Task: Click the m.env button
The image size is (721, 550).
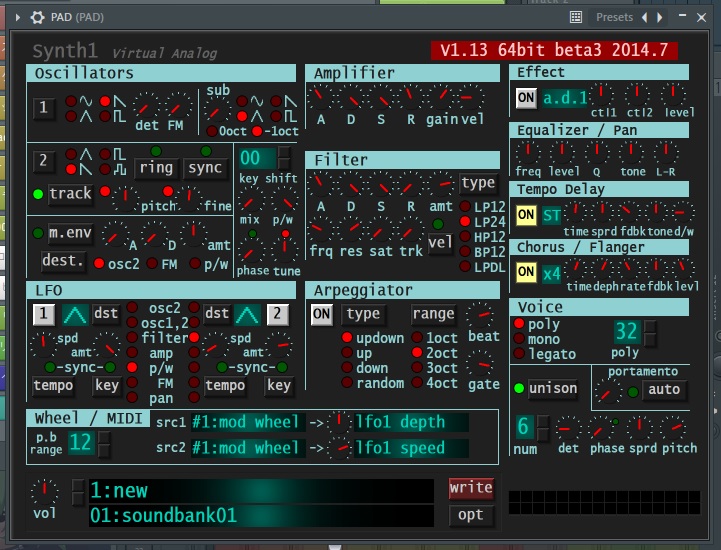Action: point(70,233)
